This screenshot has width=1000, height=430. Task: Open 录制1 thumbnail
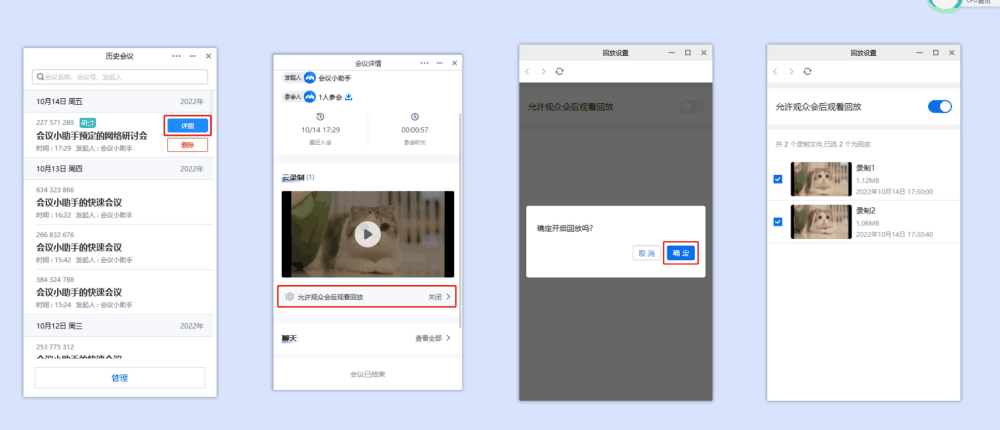coord(821,179)
